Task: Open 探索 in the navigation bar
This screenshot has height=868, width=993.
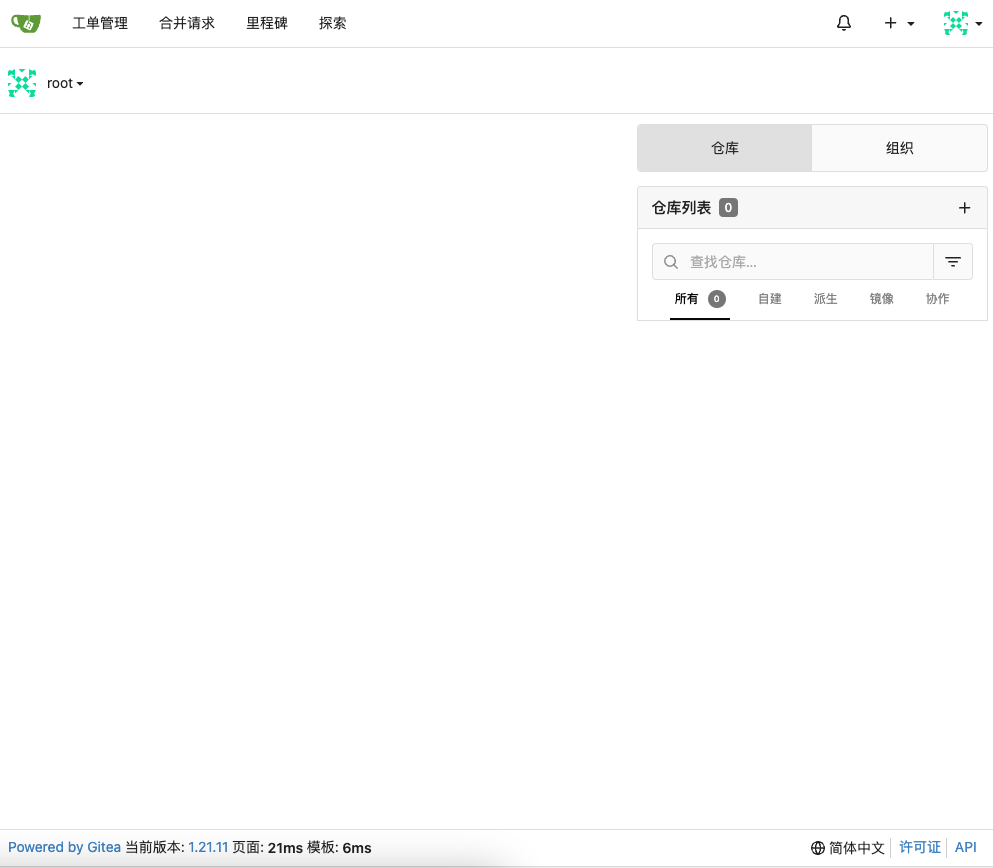Action: click(333, 23)
